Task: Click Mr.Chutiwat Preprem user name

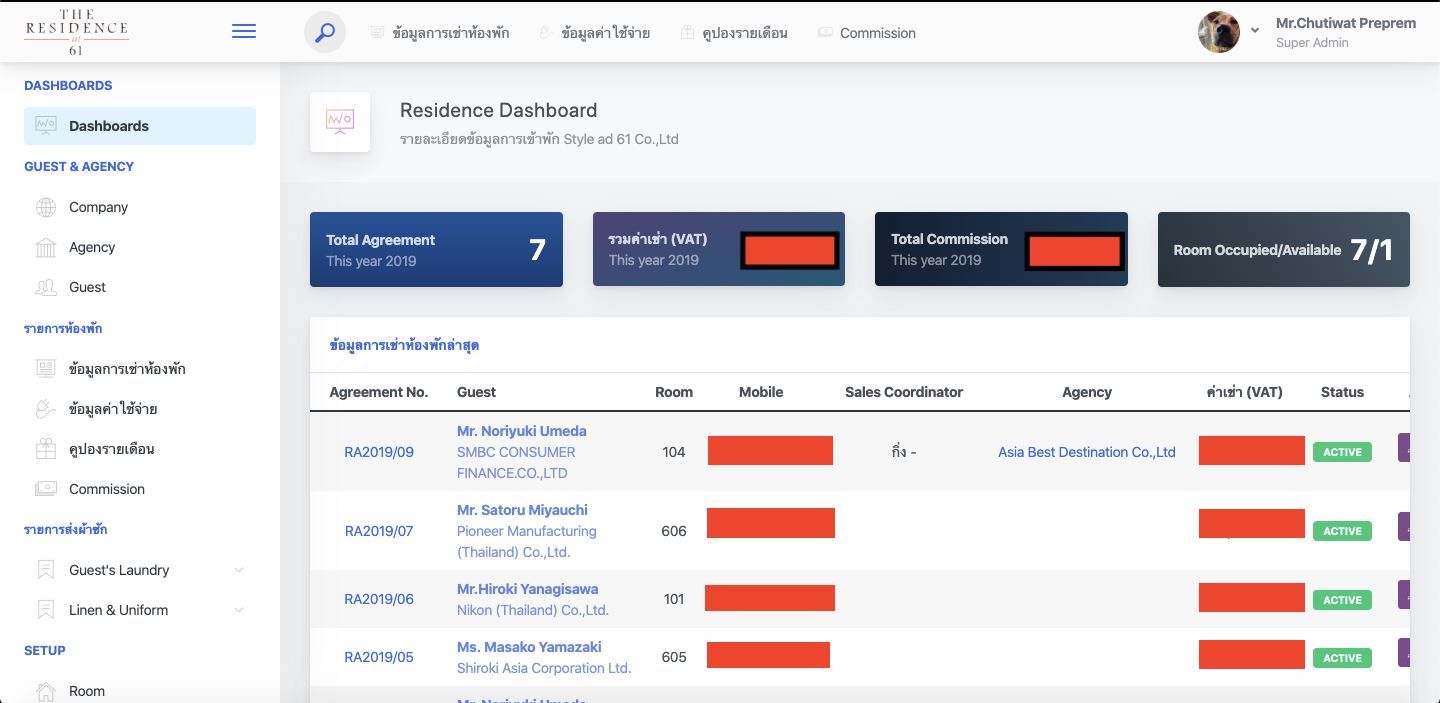Action: pyautogui.click(x=1346, y=23)
